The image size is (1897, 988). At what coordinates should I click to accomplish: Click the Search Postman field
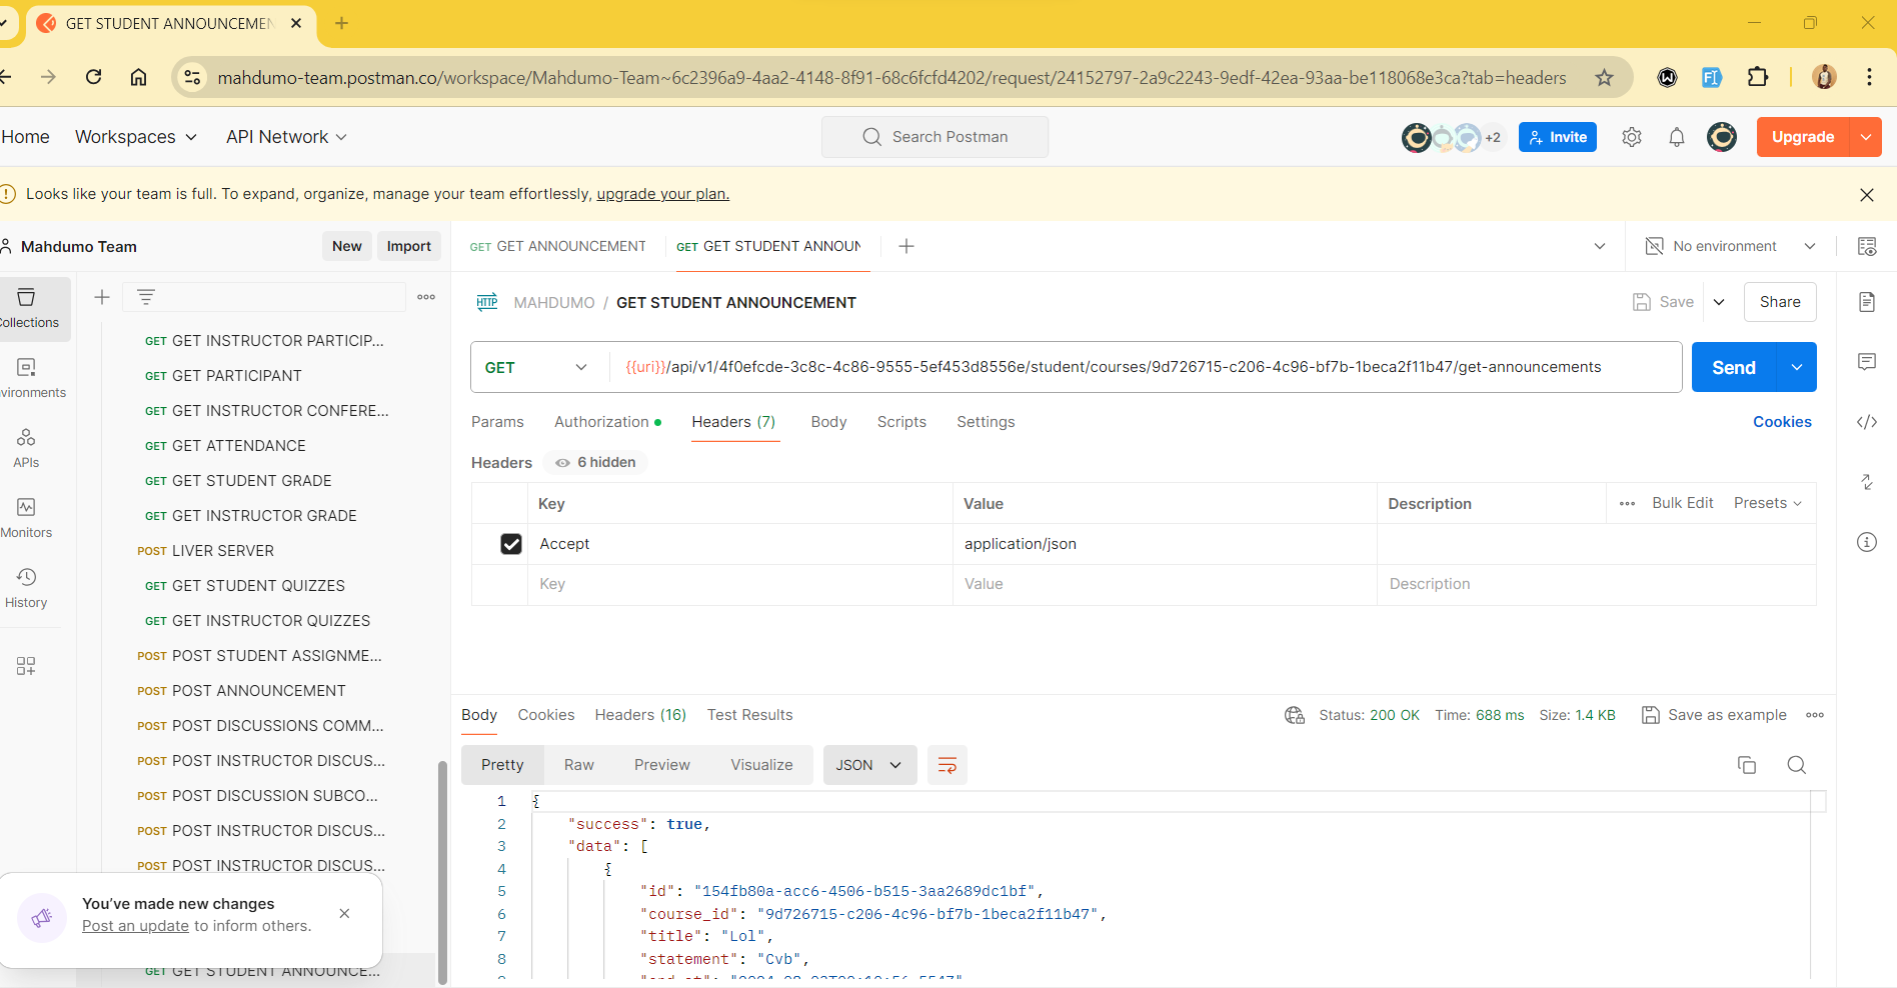tap(935, 137)
